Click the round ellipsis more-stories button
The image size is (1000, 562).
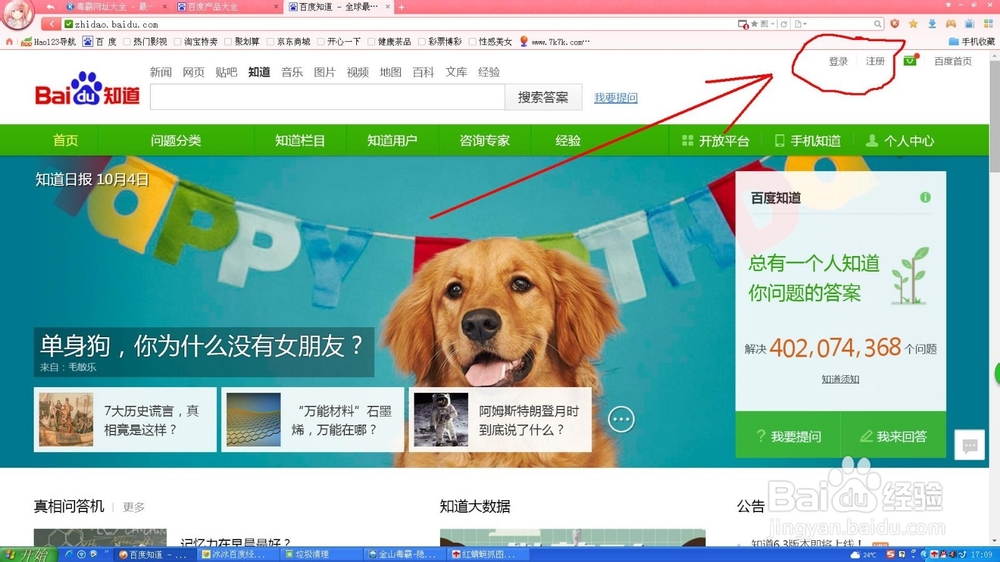pos(621,419)
